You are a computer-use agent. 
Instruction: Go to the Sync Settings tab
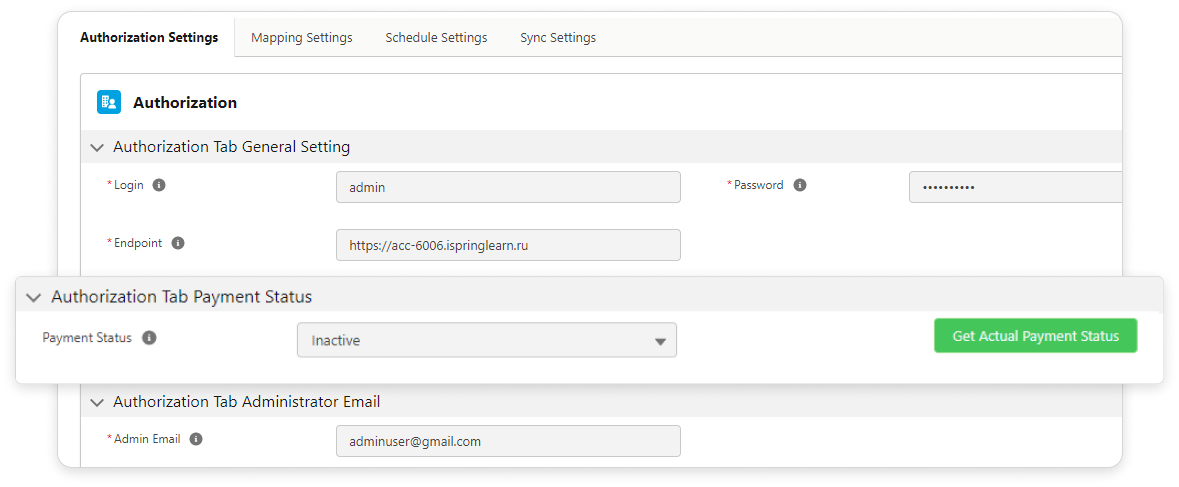tap(558, 38)
